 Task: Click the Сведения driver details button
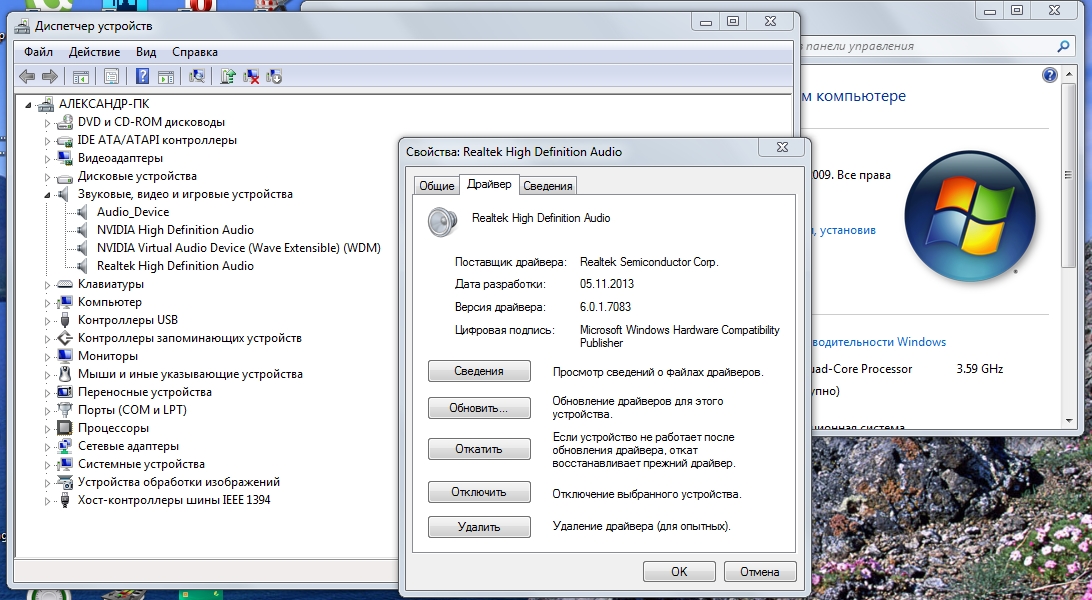pos(479,371)
